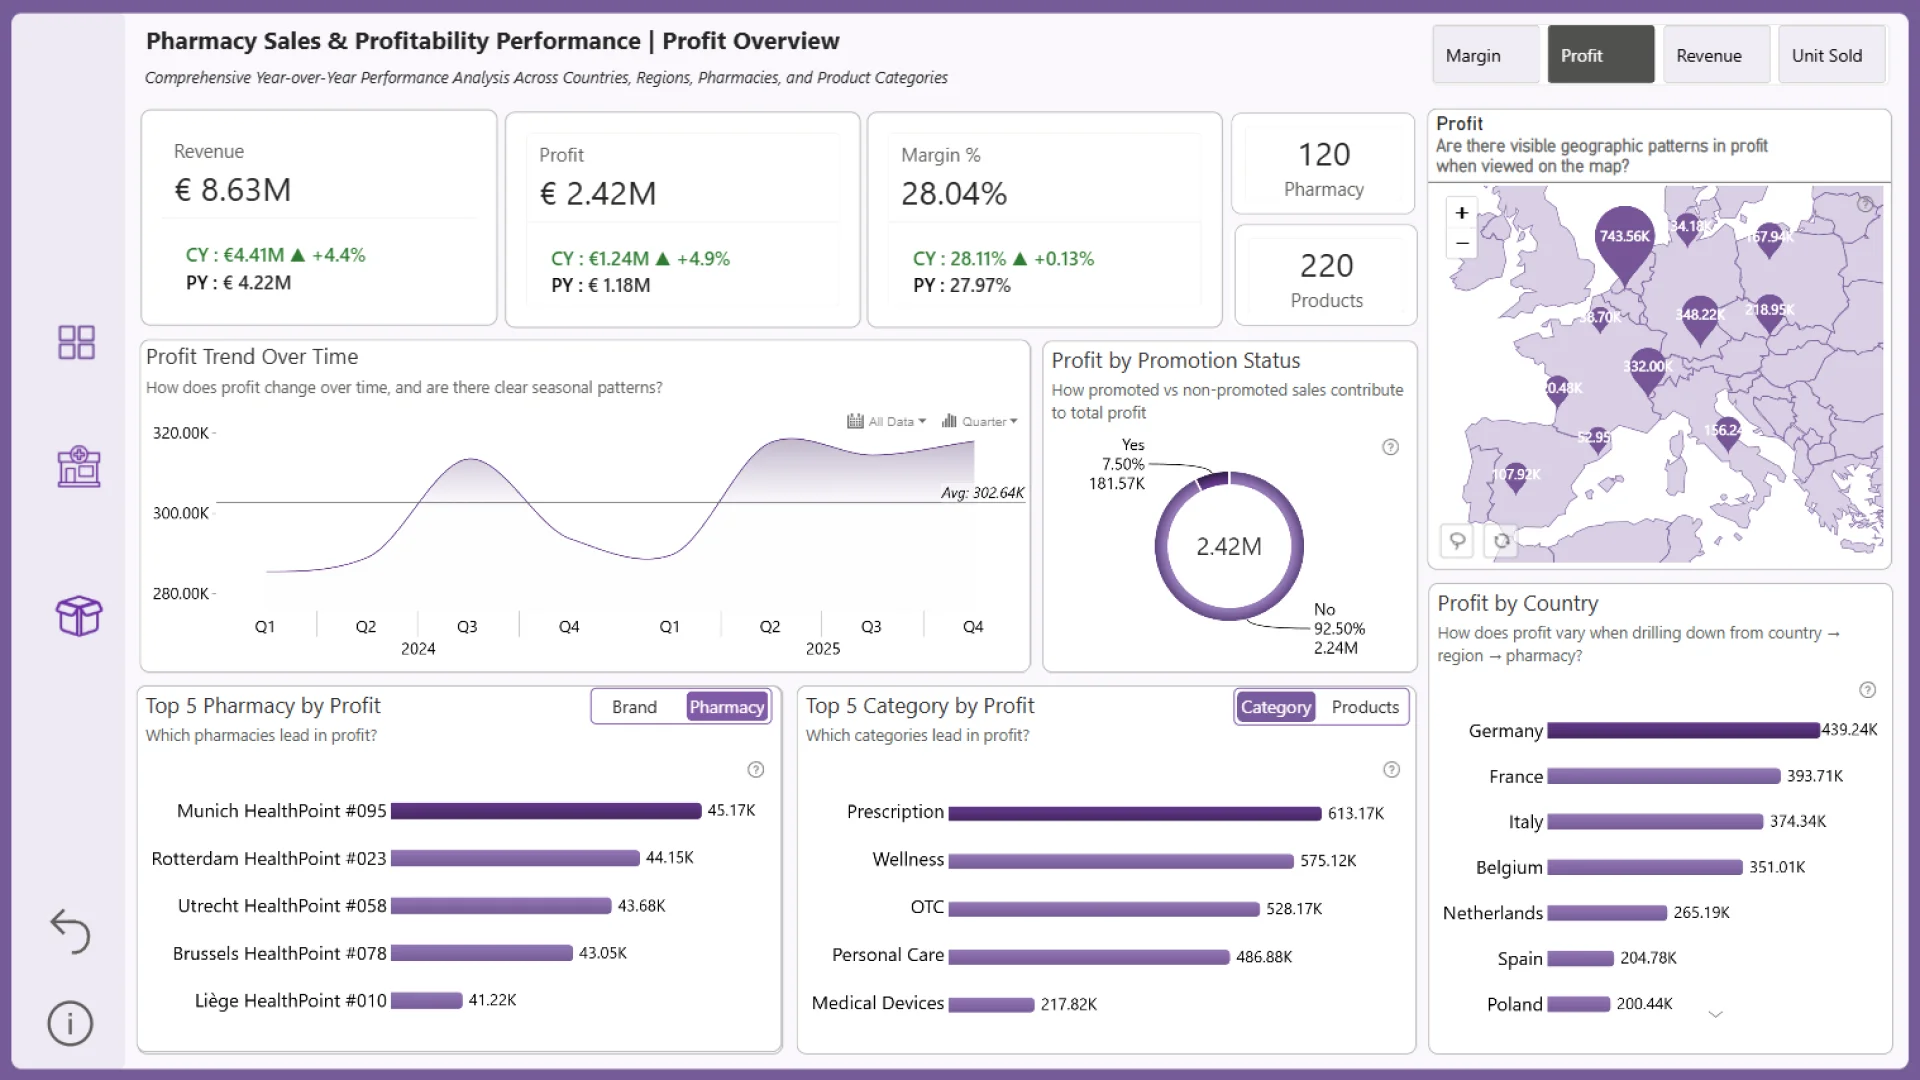The height and width of the screenshot is (1080, 1920).
Task: Switch Top 5 chart to Brand
Action: (x=634, y=707)
